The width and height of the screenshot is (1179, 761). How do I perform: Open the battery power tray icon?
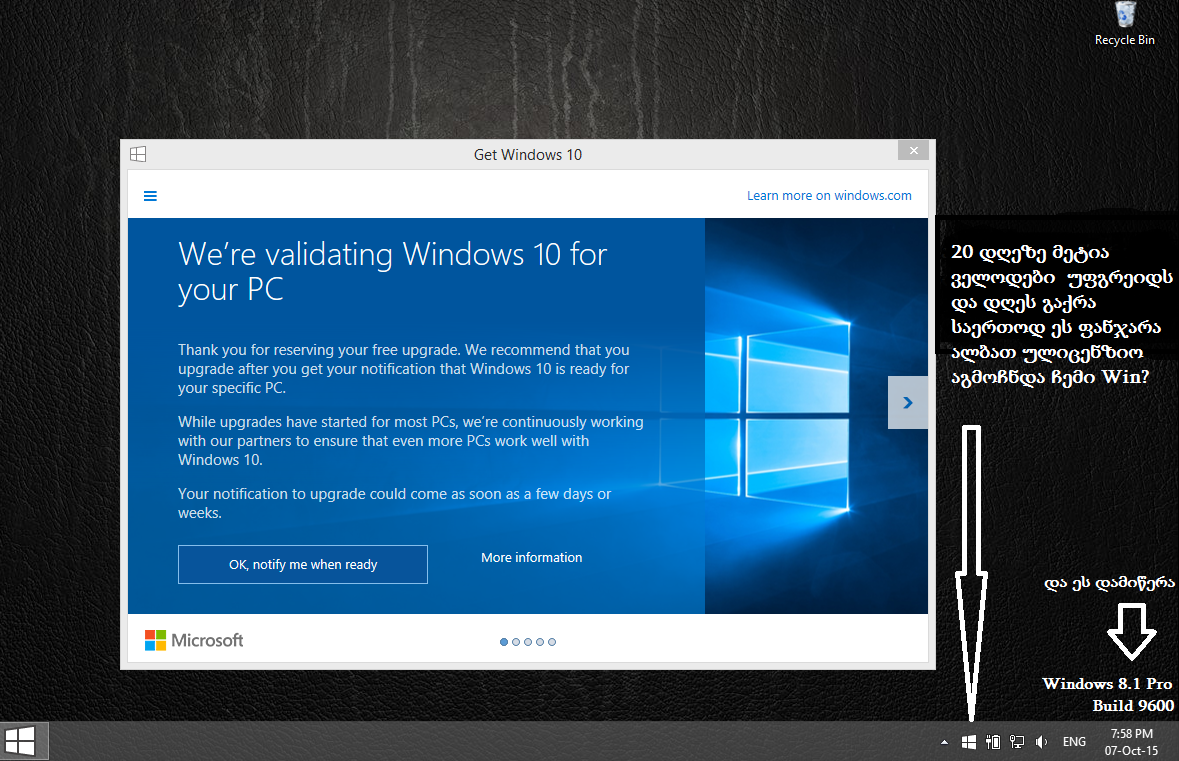(x=993, y=742)
